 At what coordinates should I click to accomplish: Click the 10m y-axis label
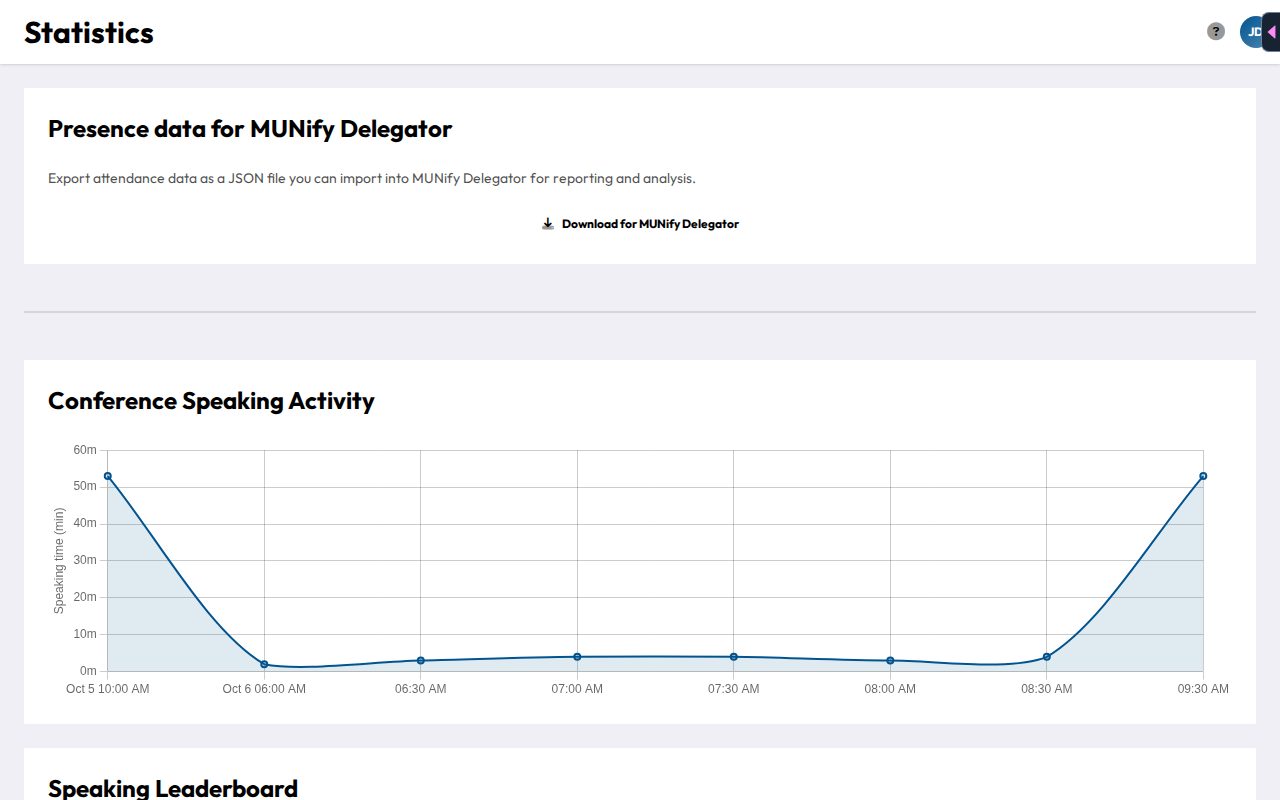pyautogui.click(x=85, y=634)
